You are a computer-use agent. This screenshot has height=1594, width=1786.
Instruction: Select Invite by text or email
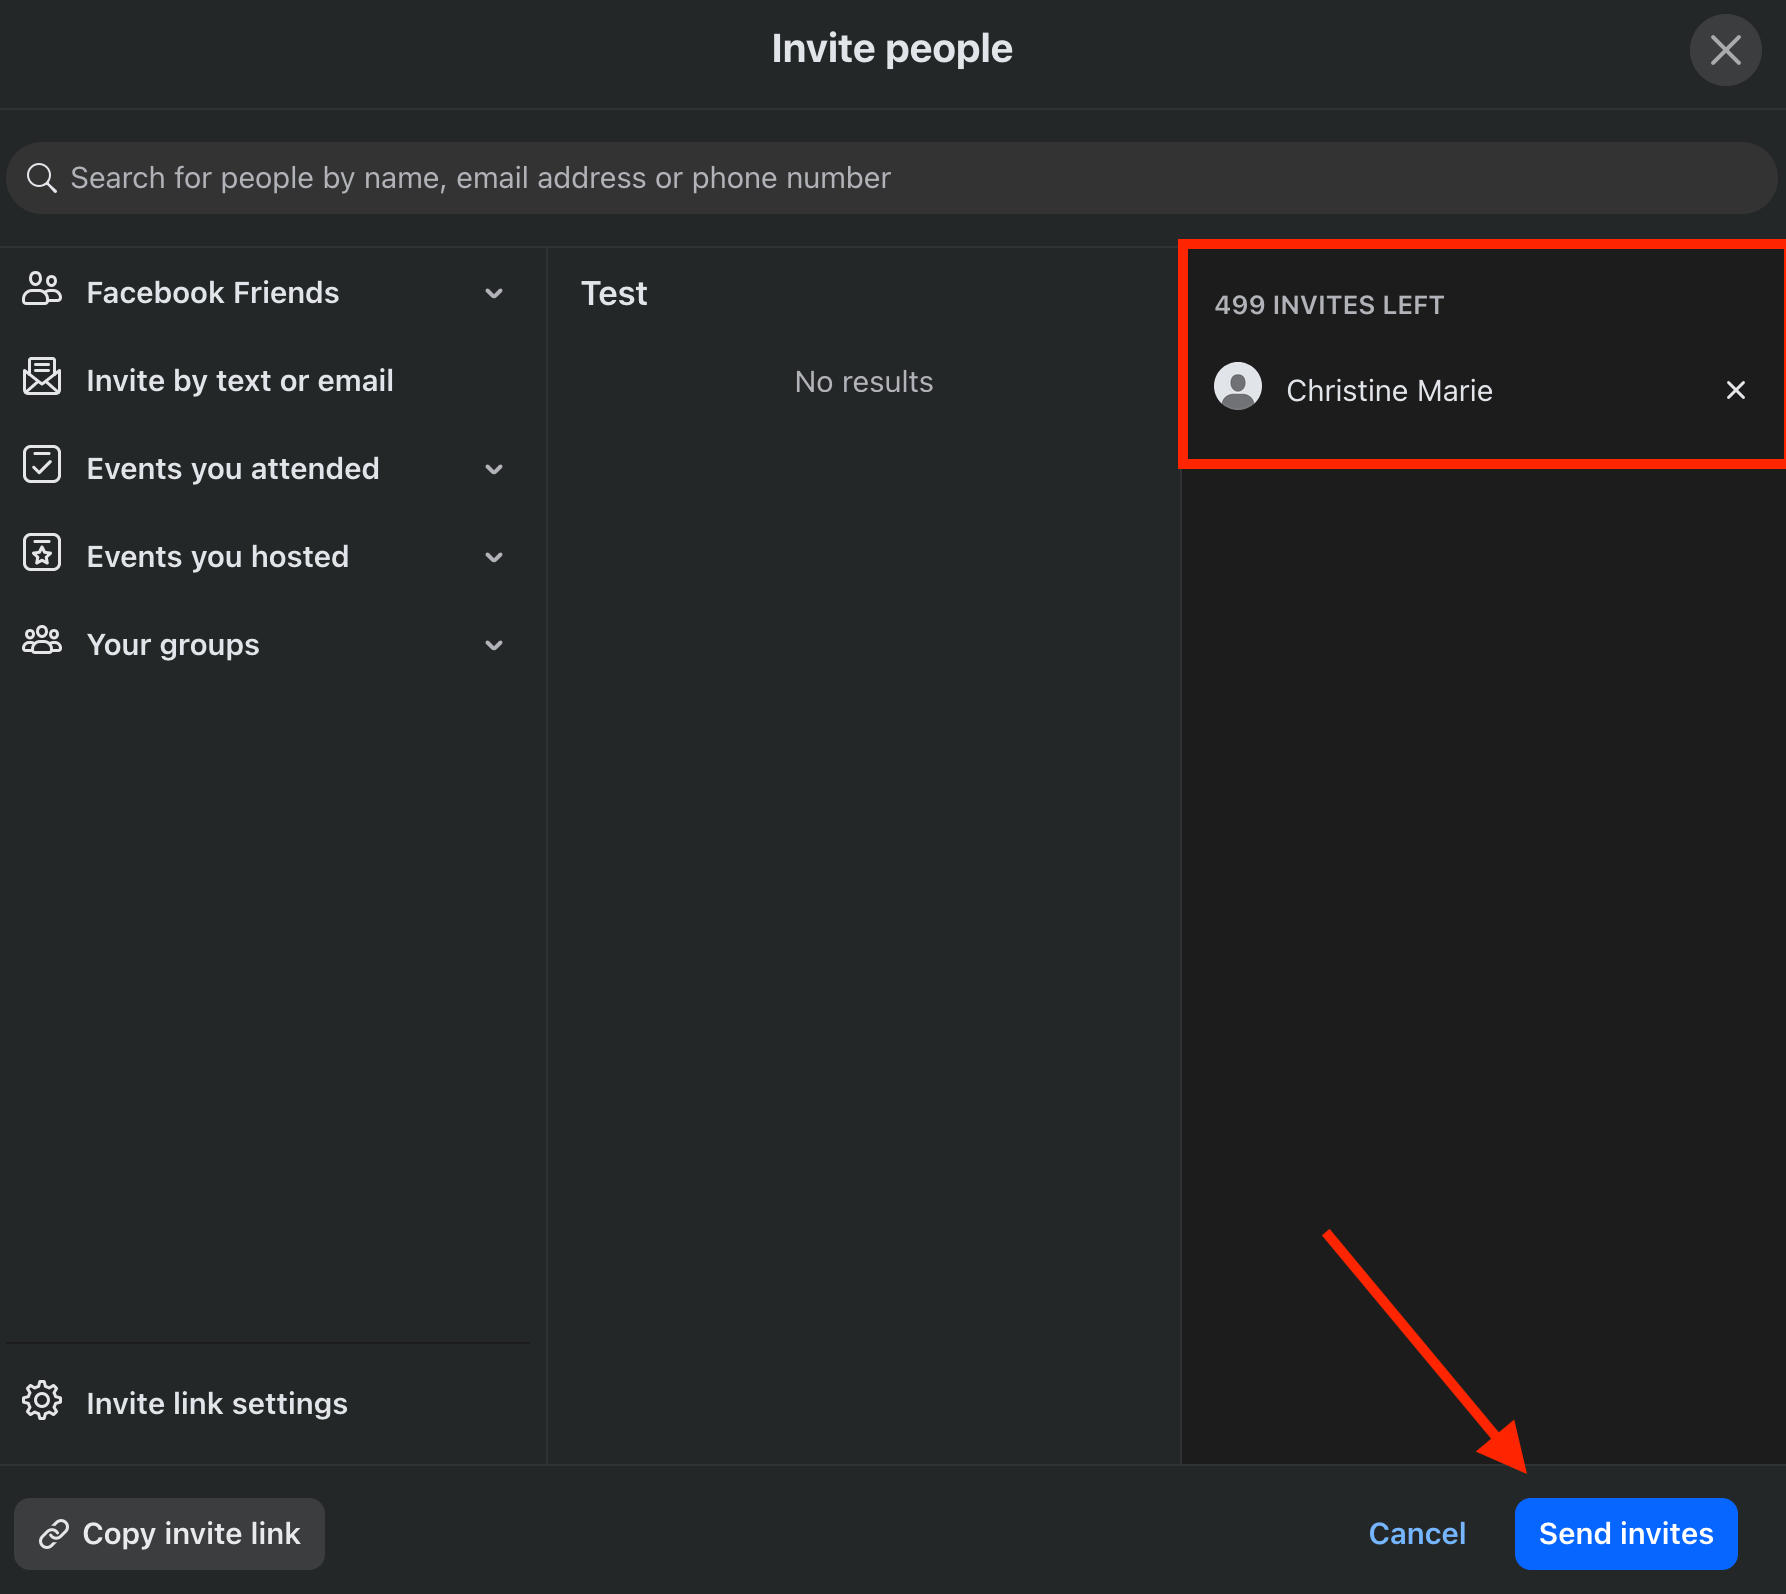(x=240, y=381)
